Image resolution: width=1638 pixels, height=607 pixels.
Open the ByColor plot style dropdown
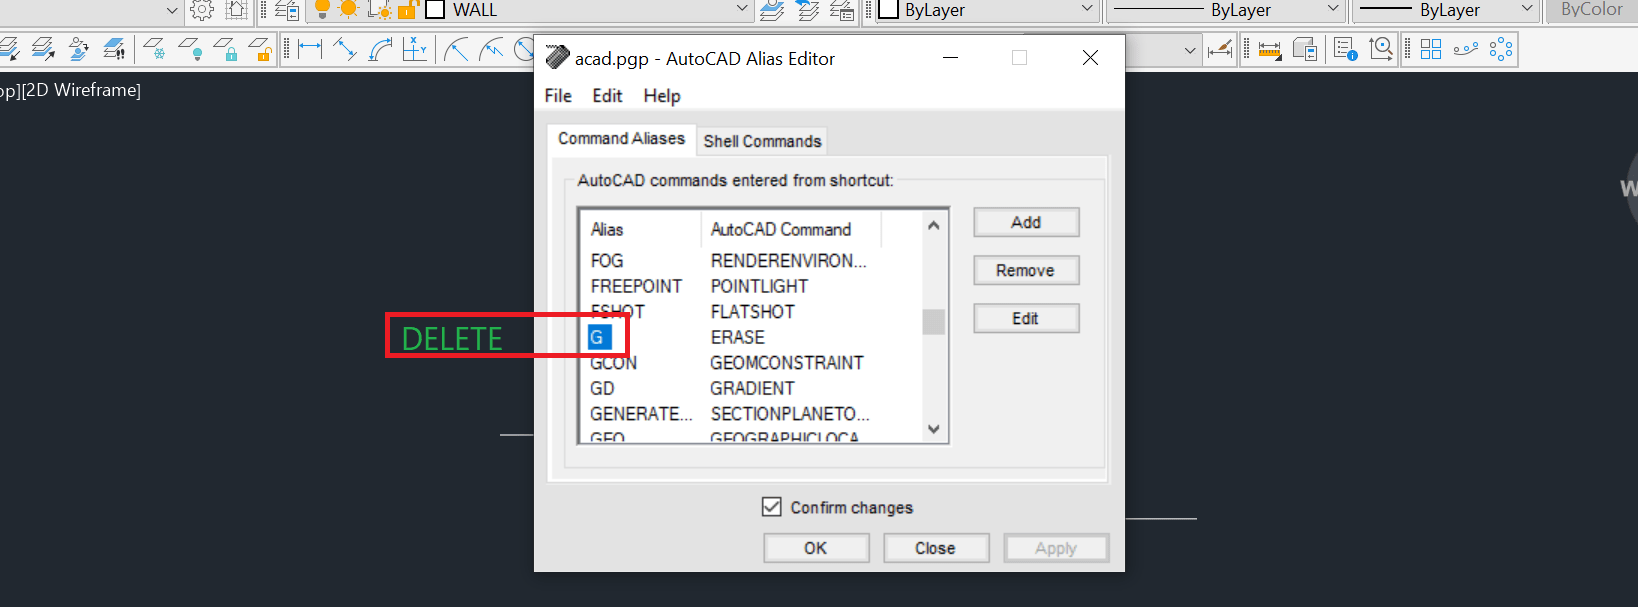click(x=1592, y=9)
